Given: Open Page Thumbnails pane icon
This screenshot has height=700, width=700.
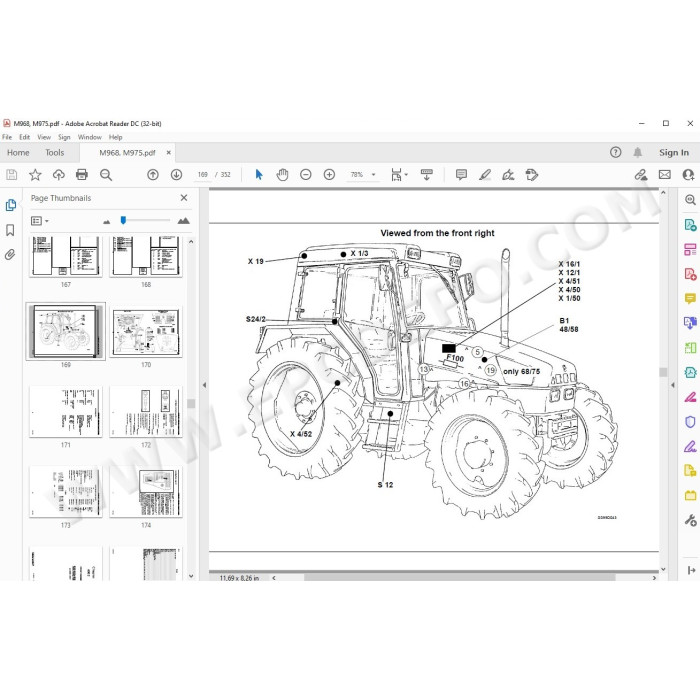Looking at the screenshot, I should point(11,205).
